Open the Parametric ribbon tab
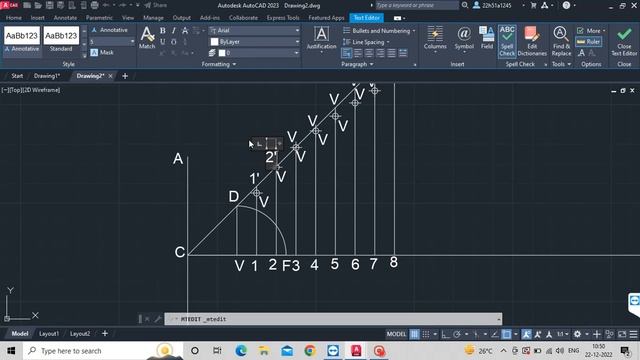Image resolution: width=640 pixels, height=360 pixels. pos(99,18)
